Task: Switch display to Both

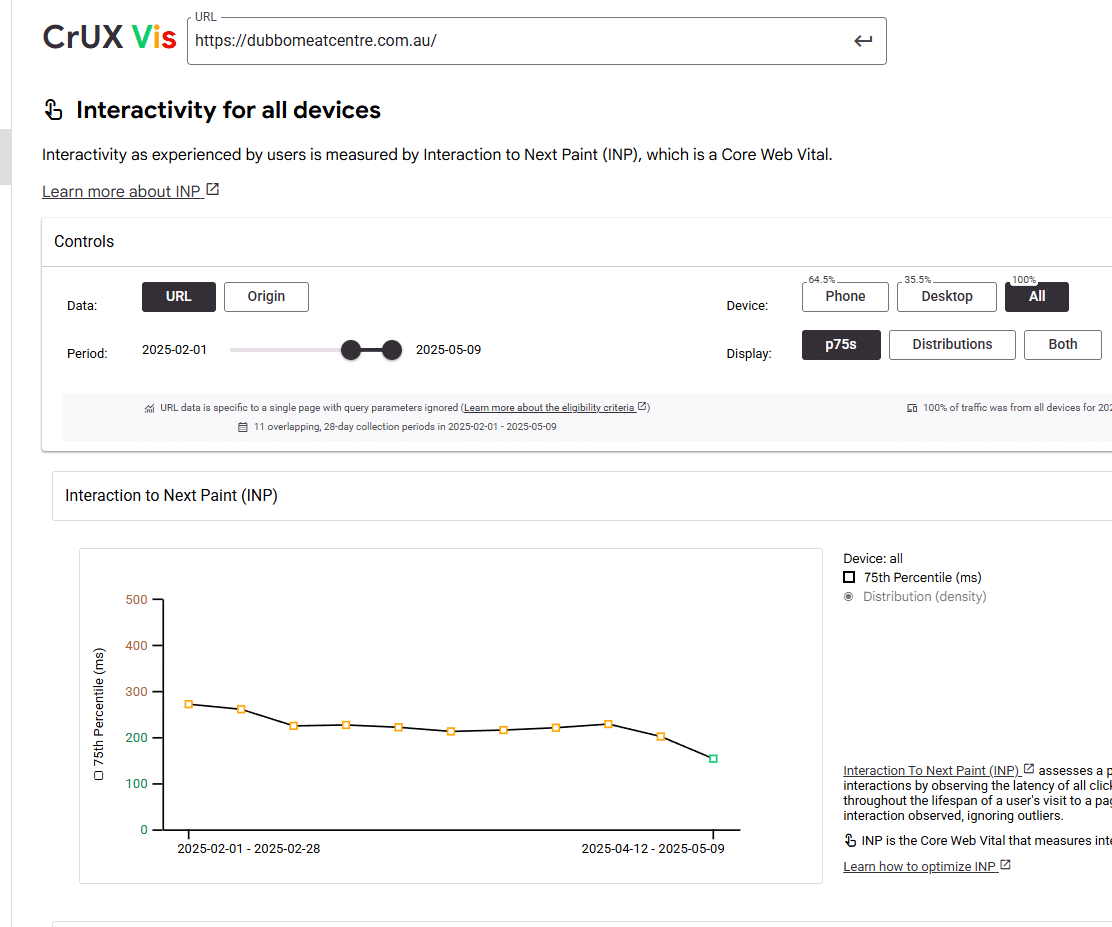Action: [1062, 345]
